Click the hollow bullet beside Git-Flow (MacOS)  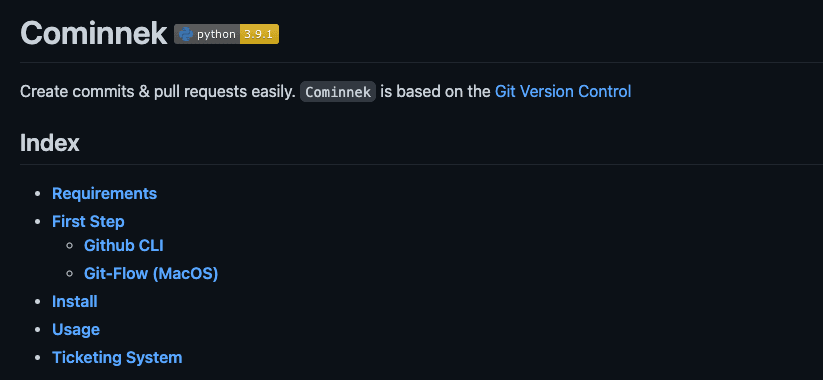(69, 273)
